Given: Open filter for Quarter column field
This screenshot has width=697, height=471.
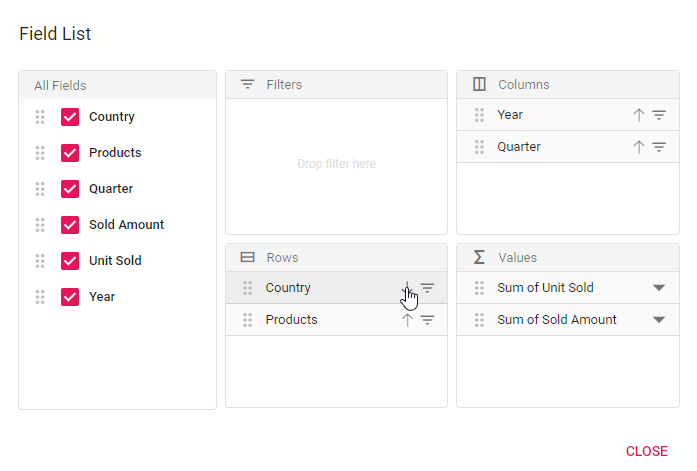Looking at the screenshot, I should point(659,147).
